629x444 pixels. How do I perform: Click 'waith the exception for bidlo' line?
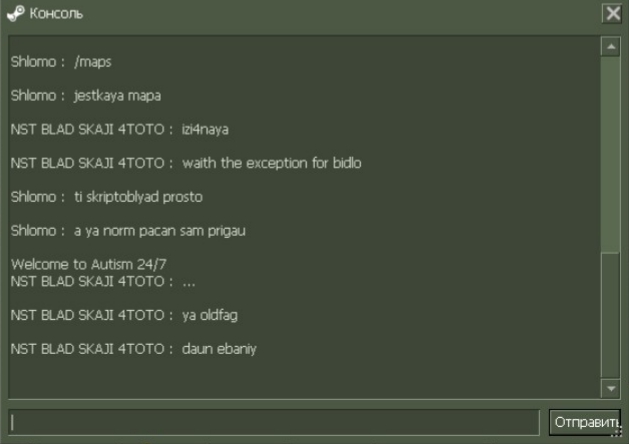[x=186, y=163]
